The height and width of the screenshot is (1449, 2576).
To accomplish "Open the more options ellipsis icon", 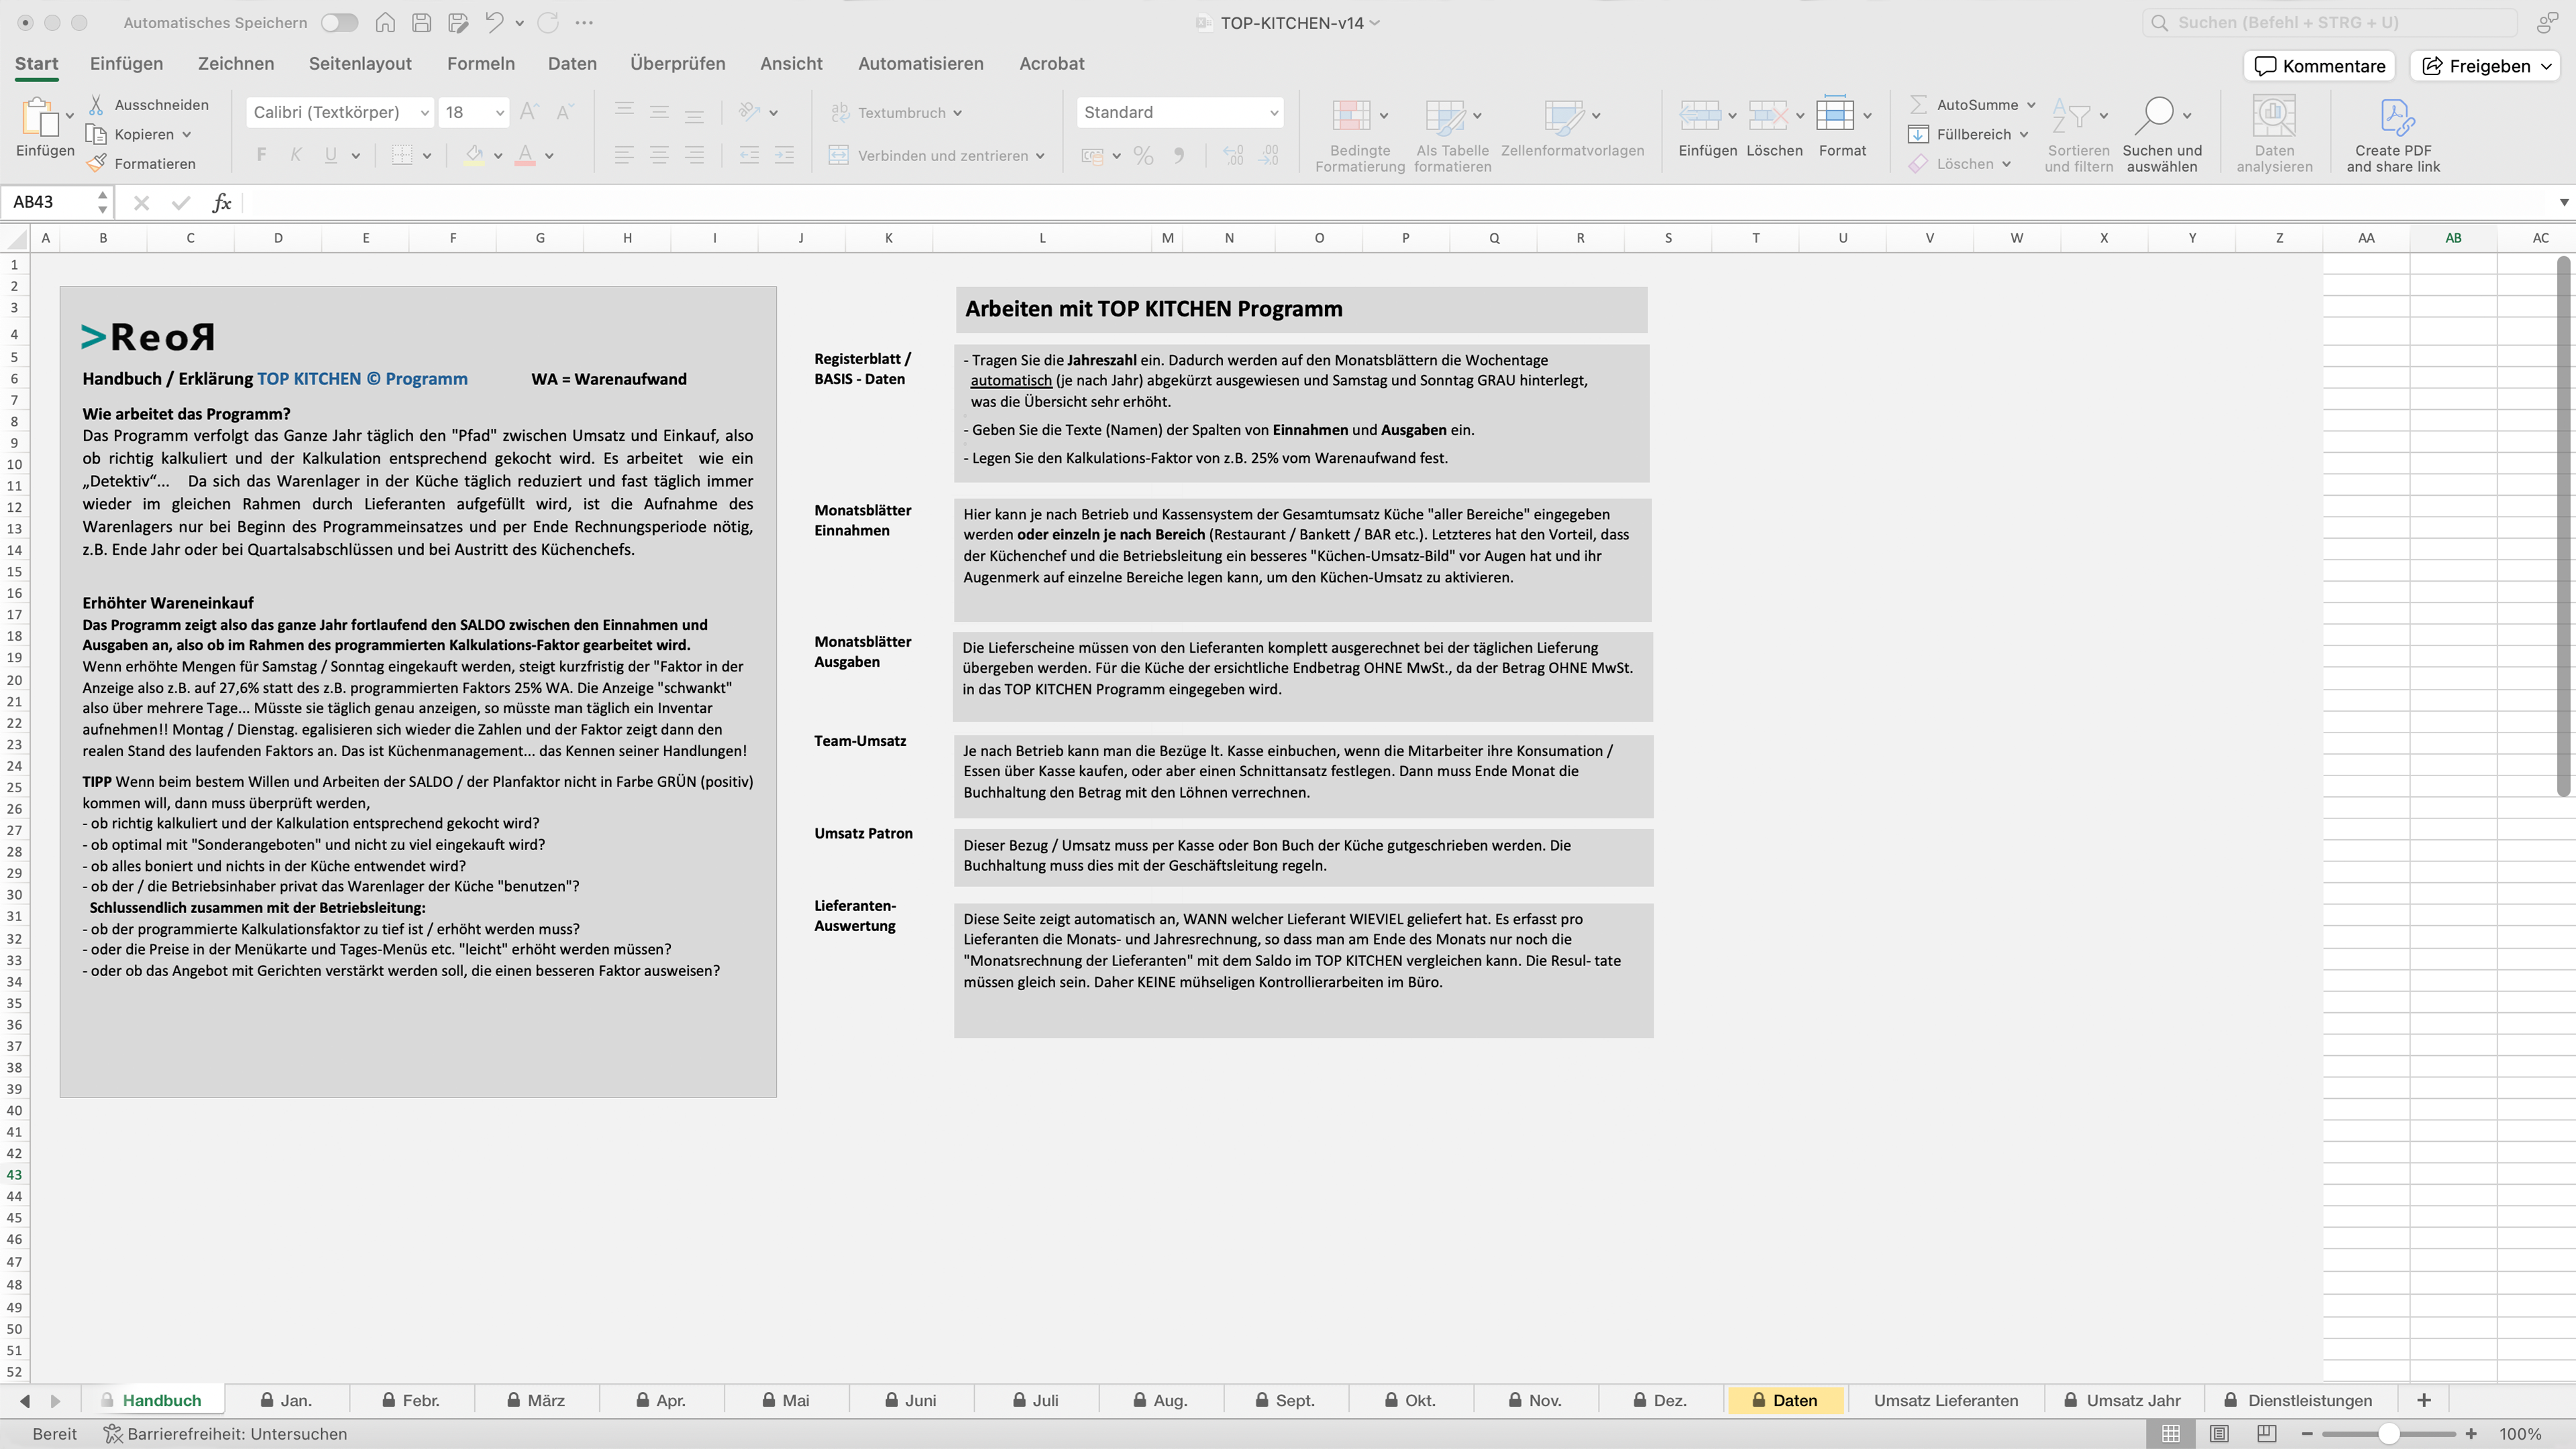I will (x=584, y=22).
